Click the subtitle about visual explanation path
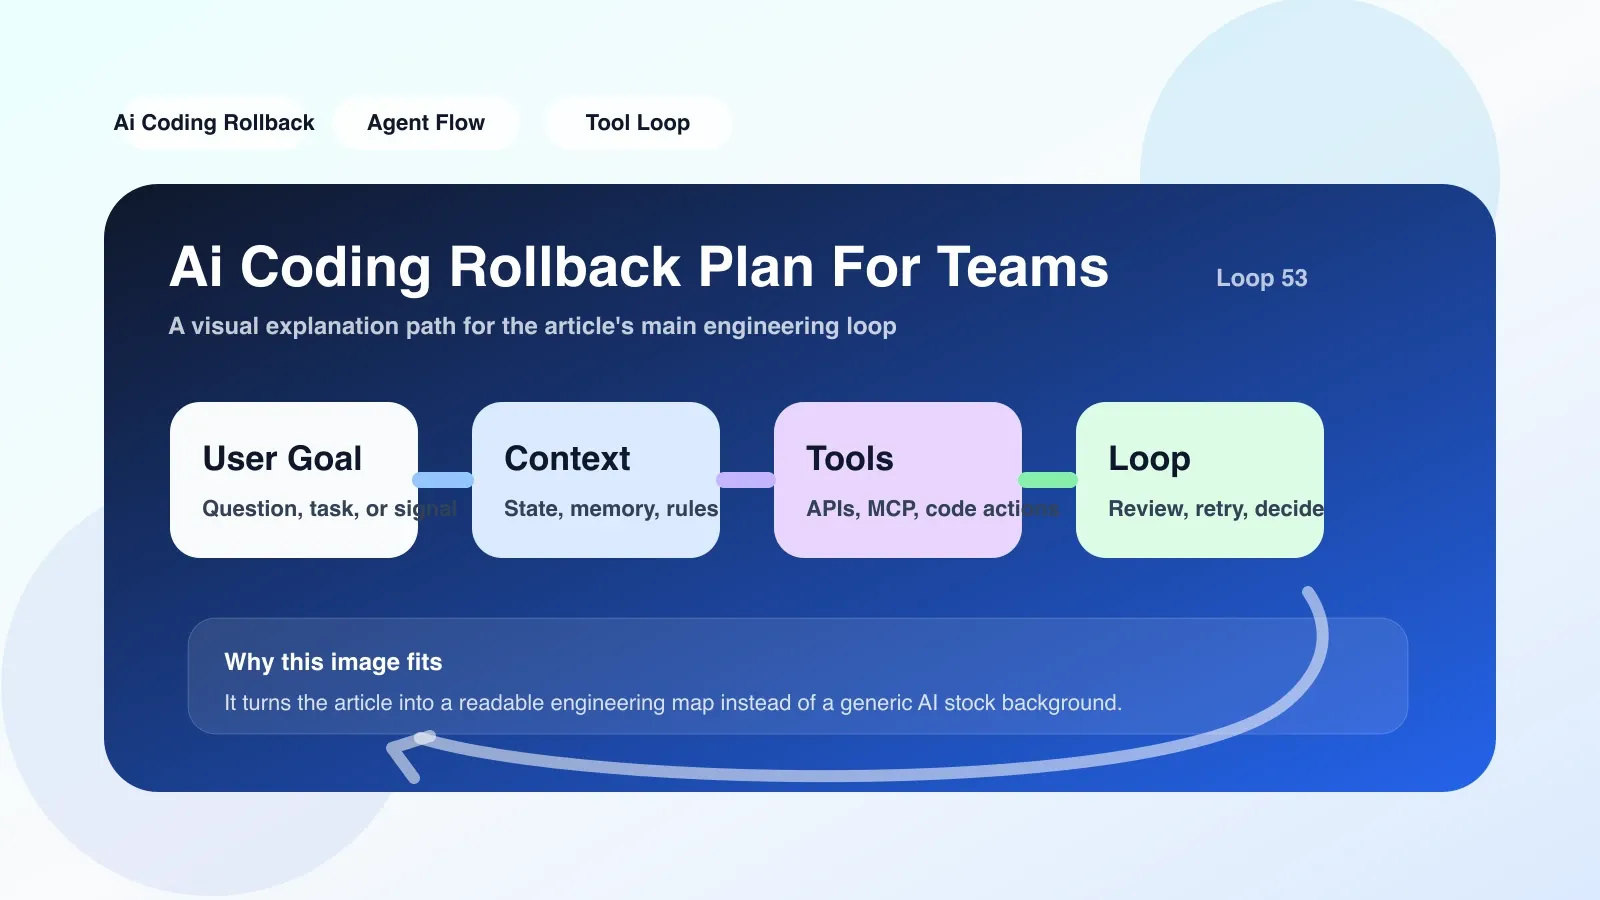Viewport: 1600px width, 900px height. tap(533, 326)
